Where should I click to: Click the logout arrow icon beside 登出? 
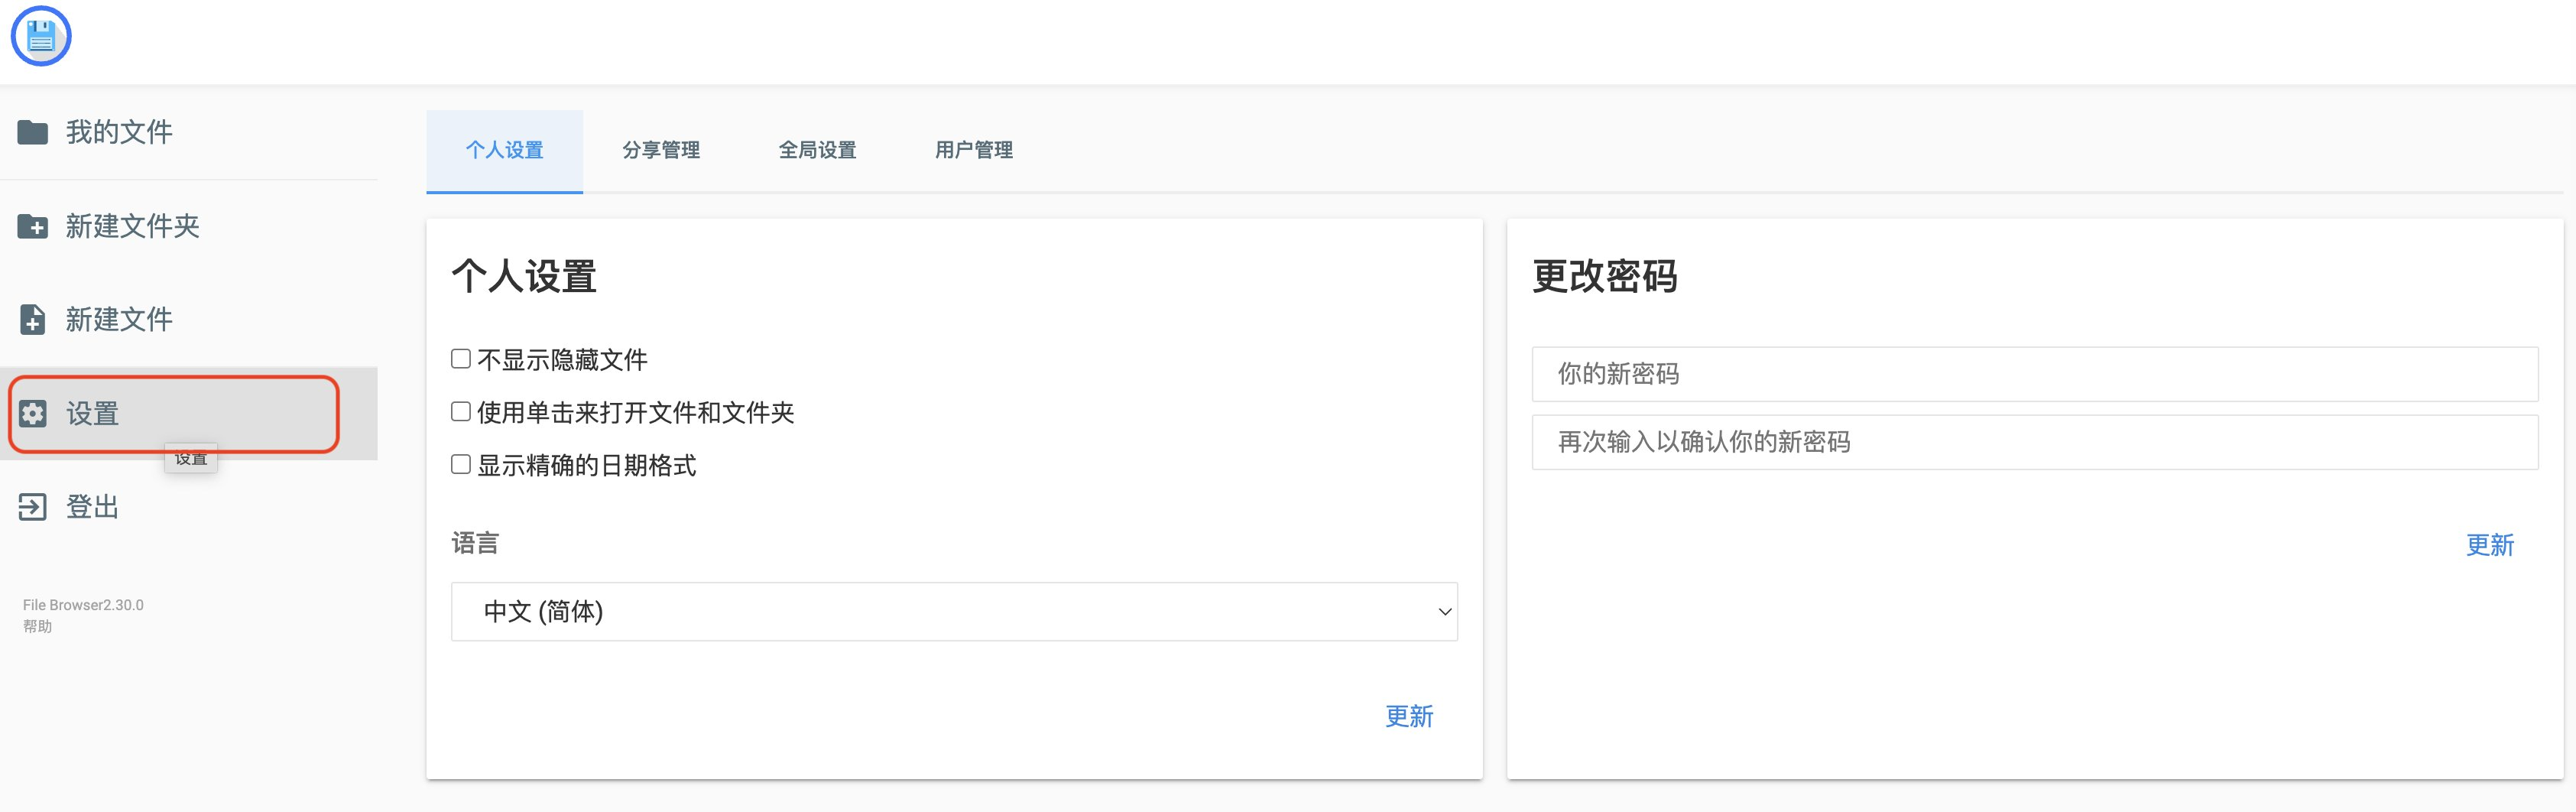point(33,507)
